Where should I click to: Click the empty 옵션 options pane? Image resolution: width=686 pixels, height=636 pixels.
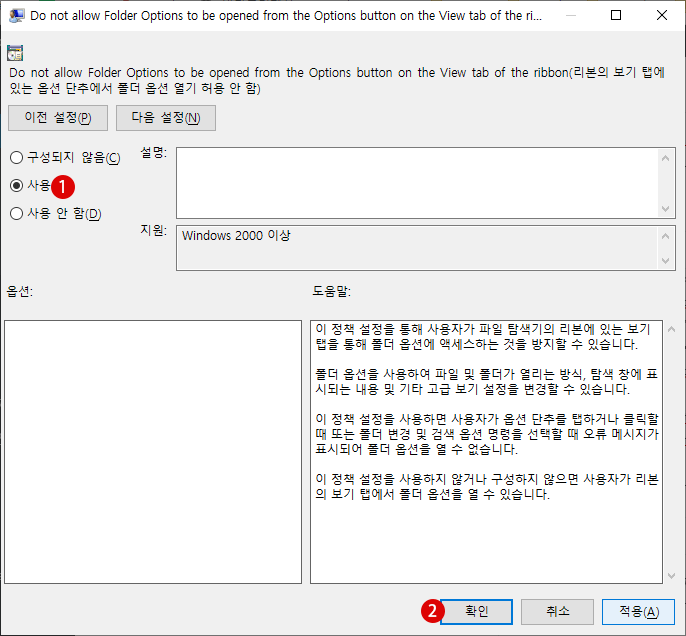153,452
